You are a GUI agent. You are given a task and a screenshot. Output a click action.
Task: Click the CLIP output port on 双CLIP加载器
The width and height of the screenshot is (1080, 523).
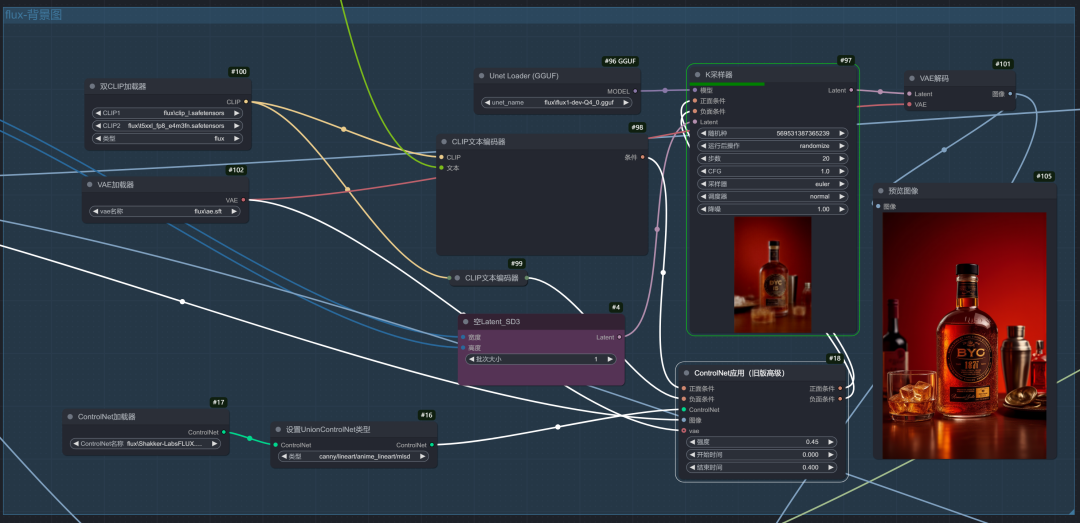click(x=246, y=102)
